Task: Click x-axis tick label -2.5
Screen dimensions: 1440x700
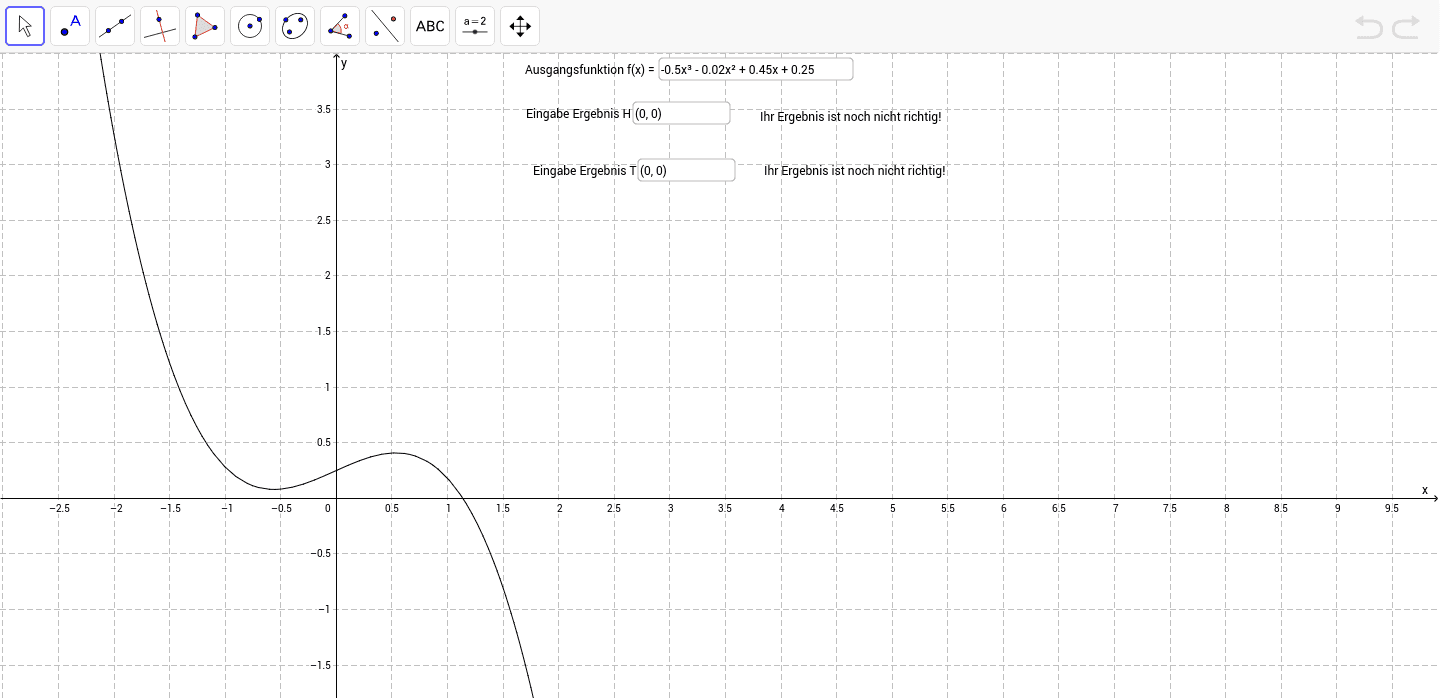Action: coord(59,508)
